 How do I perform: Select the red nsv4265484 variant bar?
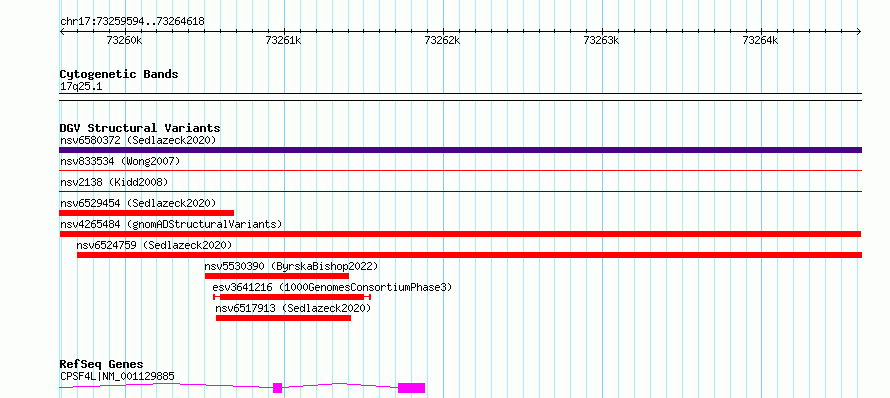[x=460, y=234]
